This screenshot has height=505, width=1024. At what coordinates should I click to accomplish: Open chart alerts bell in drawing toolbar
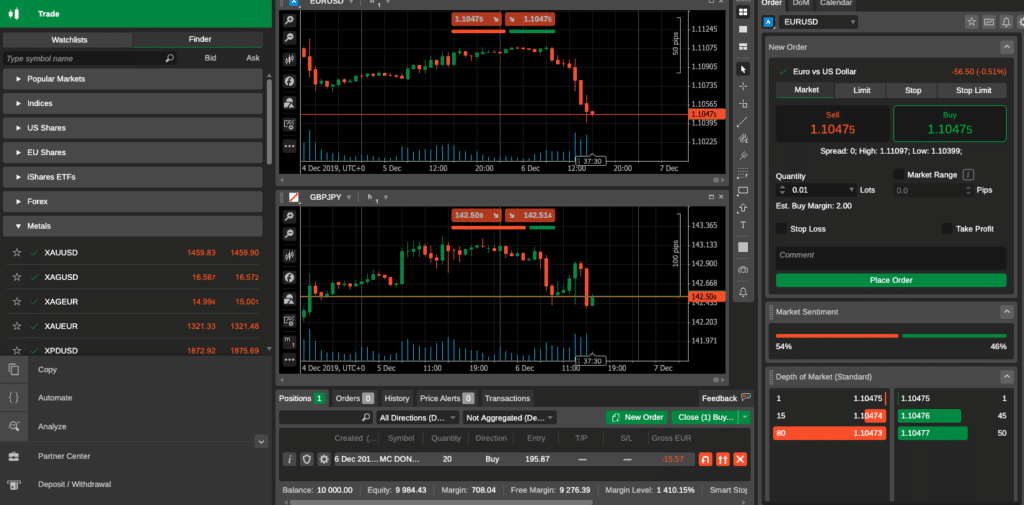click(743, 291)
